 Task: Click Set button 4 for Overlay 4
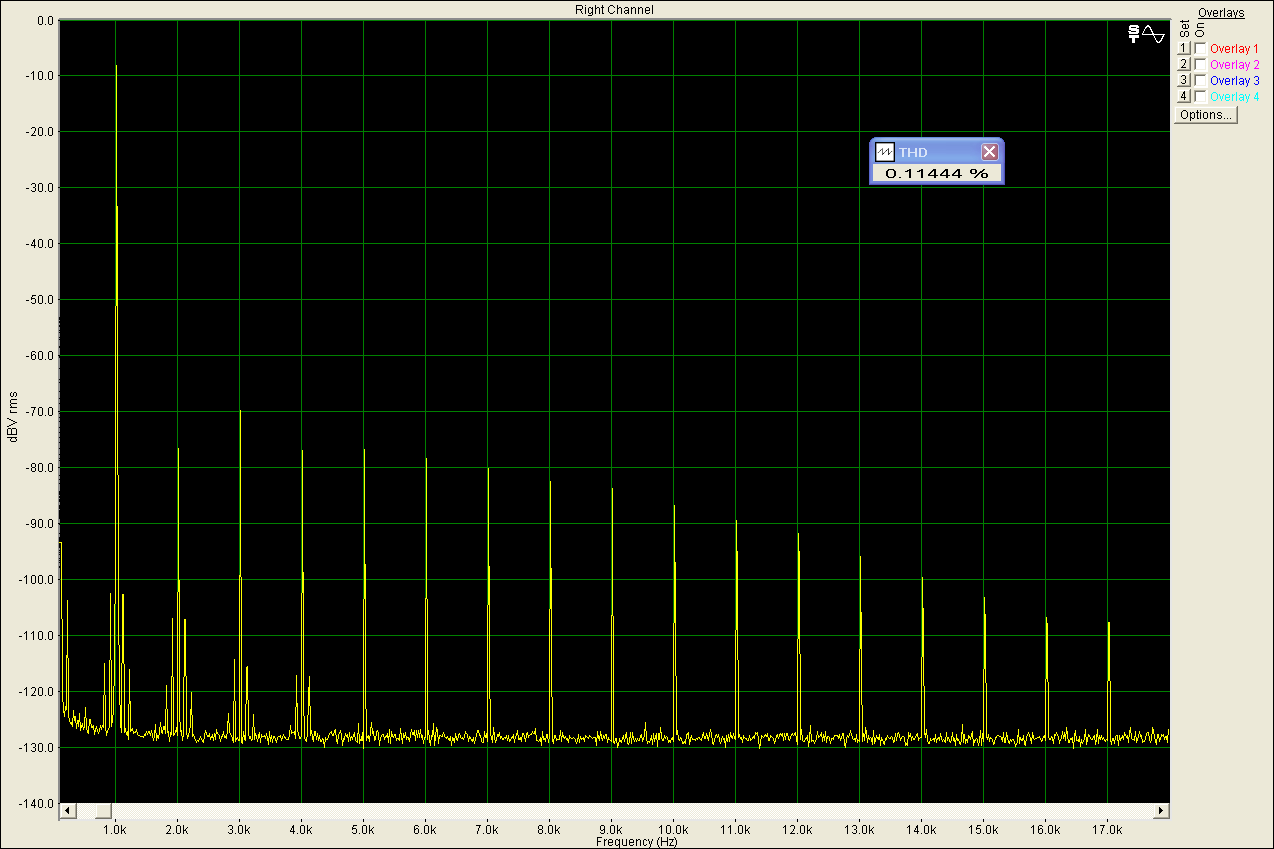tap(1183, 96)
